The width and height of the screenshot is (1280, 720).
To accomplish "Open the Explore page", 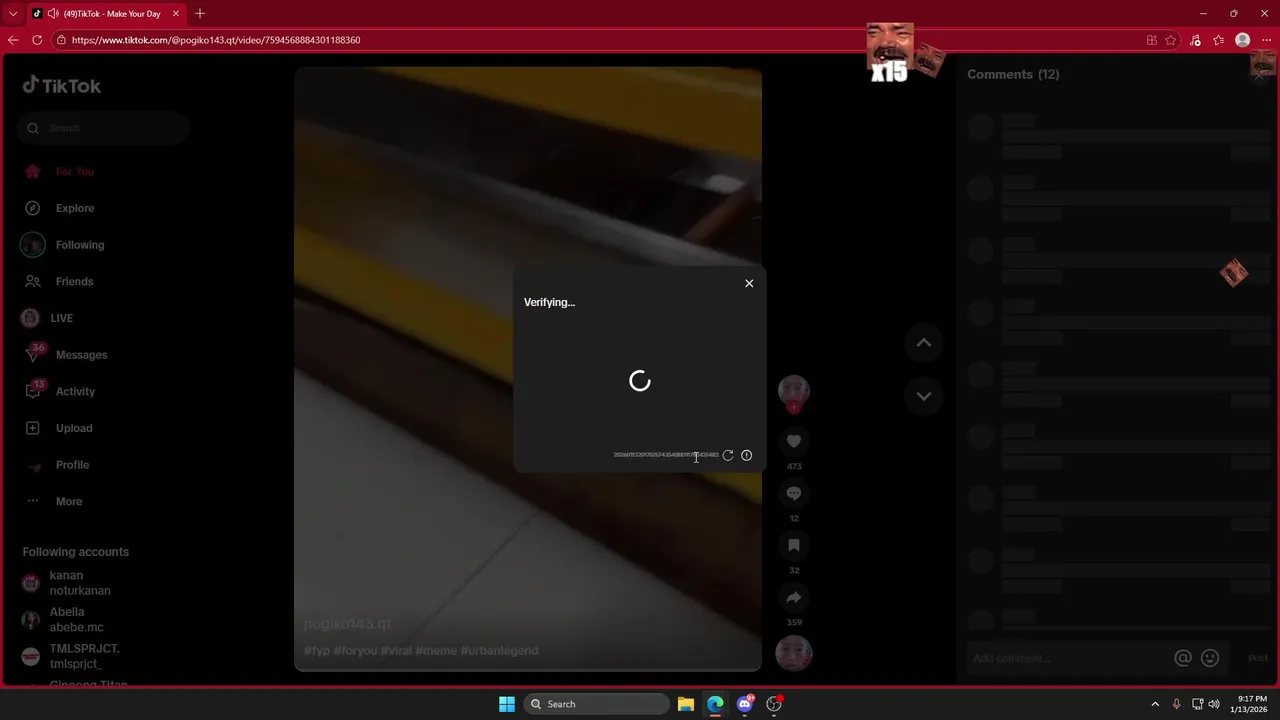I will [x=75, y=208].
